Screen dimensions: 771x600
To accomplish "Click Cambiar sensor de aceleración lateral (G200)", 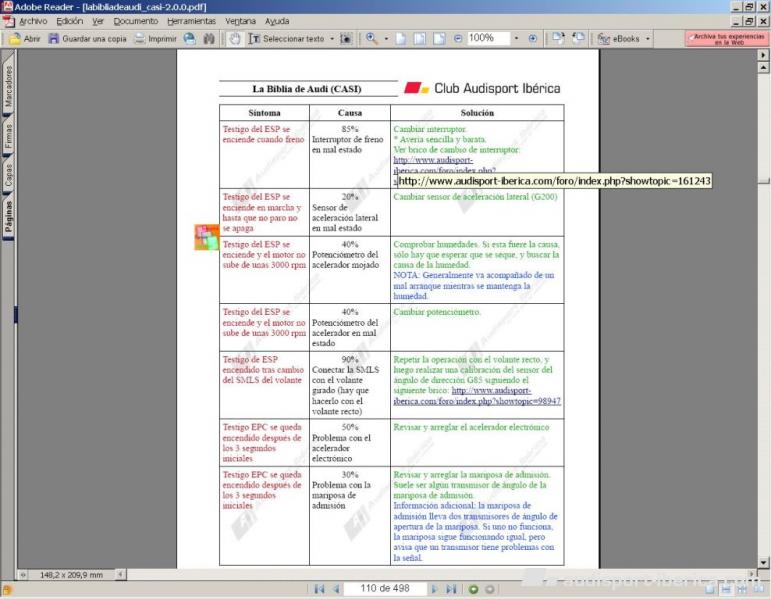I will pyautogui.click(x=475, y=197).
